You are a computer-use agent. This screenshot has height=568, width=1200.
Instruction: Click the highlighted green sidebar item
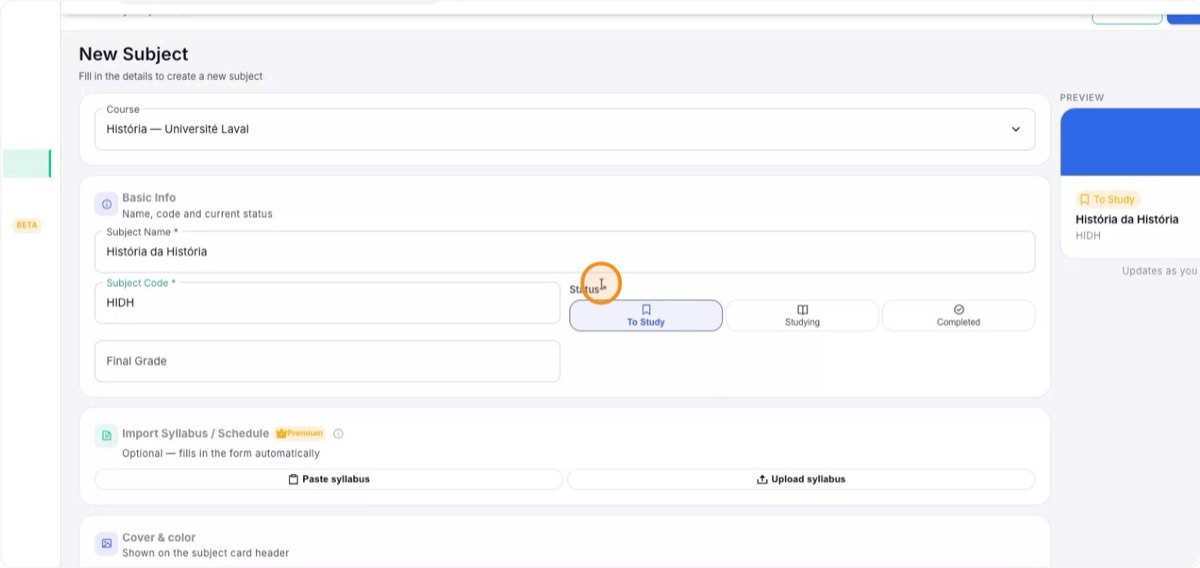(27, 164)
